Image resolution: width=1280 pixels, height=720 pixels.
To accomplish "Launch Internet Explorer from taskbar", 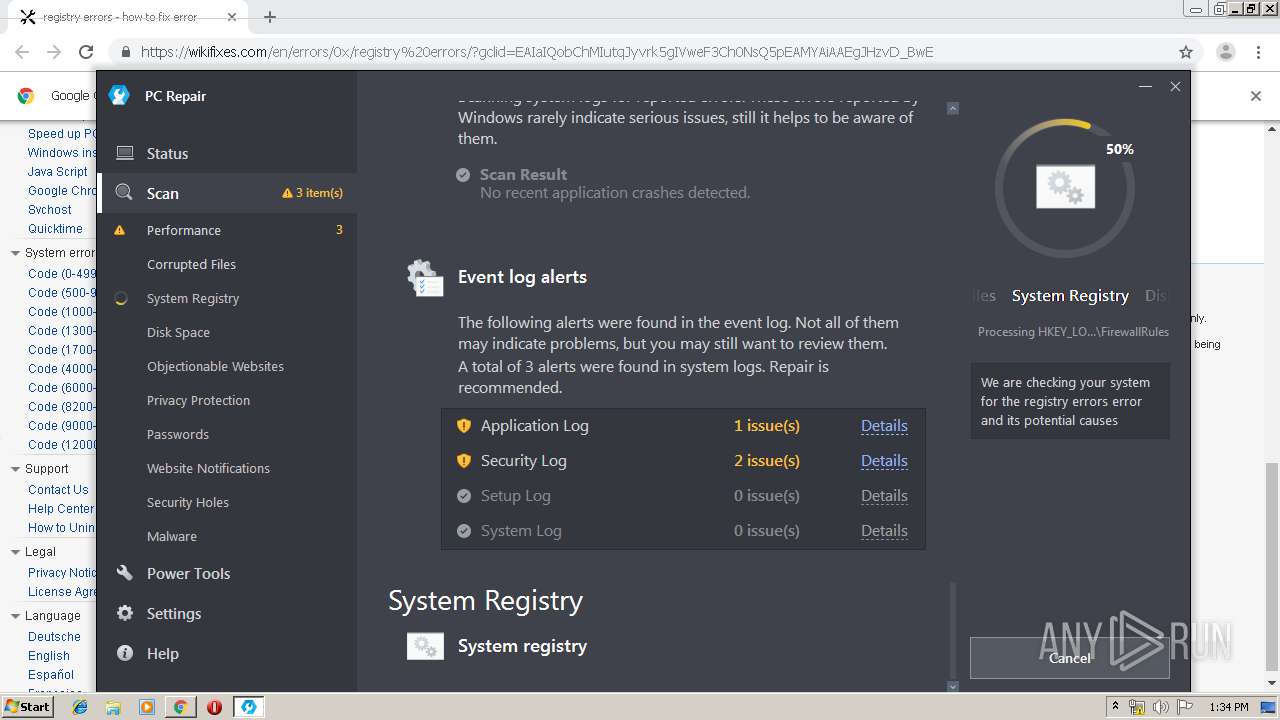I will 80,707.
